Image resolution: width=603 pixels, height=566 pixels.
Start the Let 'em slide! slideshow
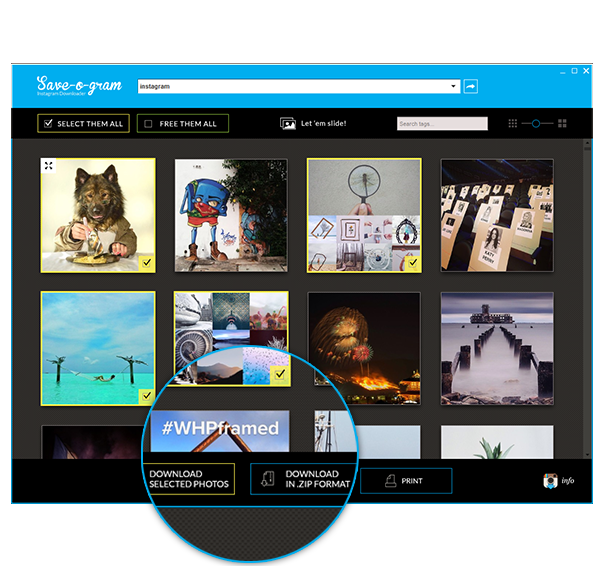(x=322, y=124)
